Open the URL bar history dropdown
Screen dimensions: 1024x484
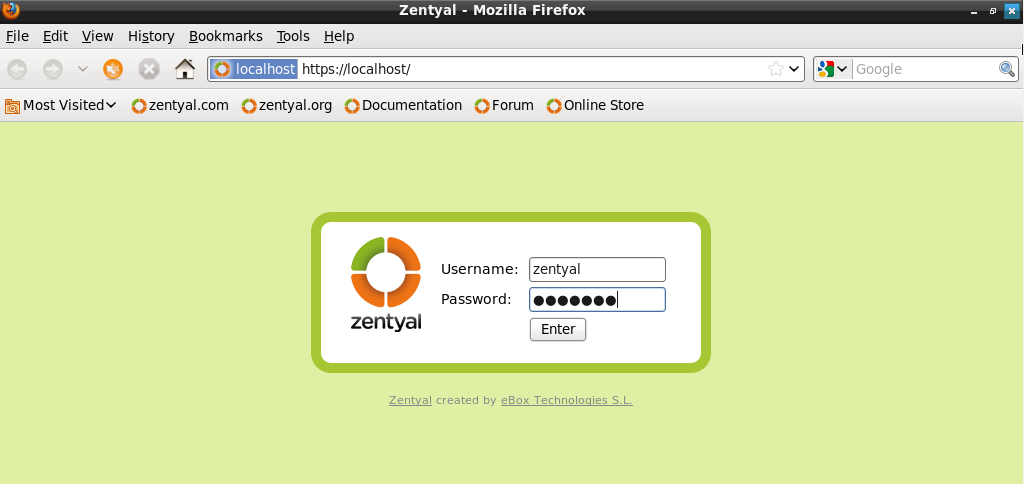794,69
